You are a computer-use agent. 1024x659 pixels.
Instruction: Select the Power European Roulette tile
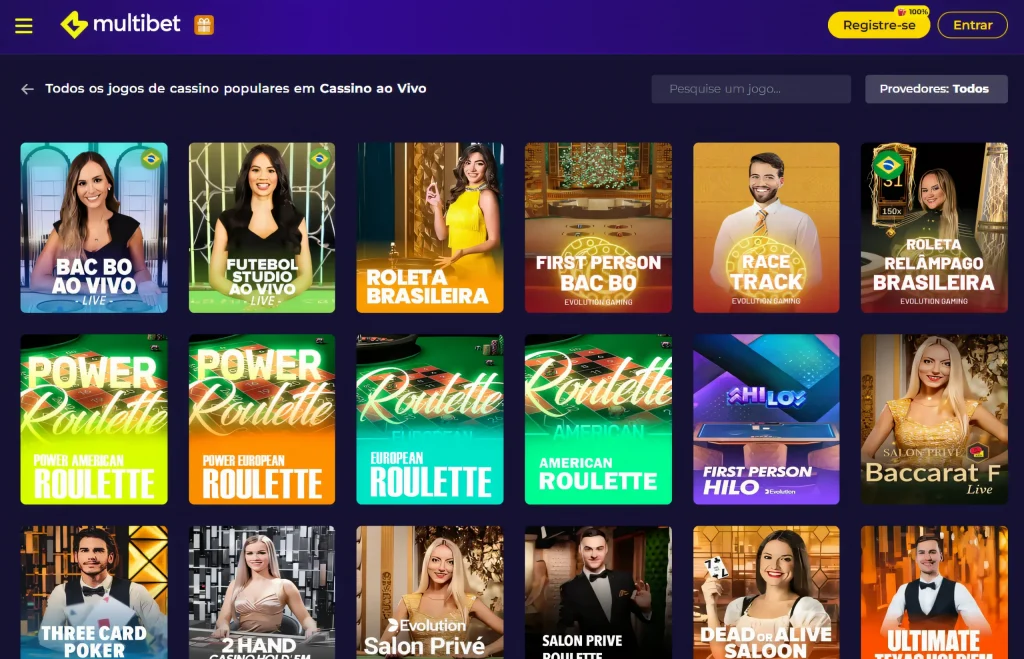(x=262, y=419)
